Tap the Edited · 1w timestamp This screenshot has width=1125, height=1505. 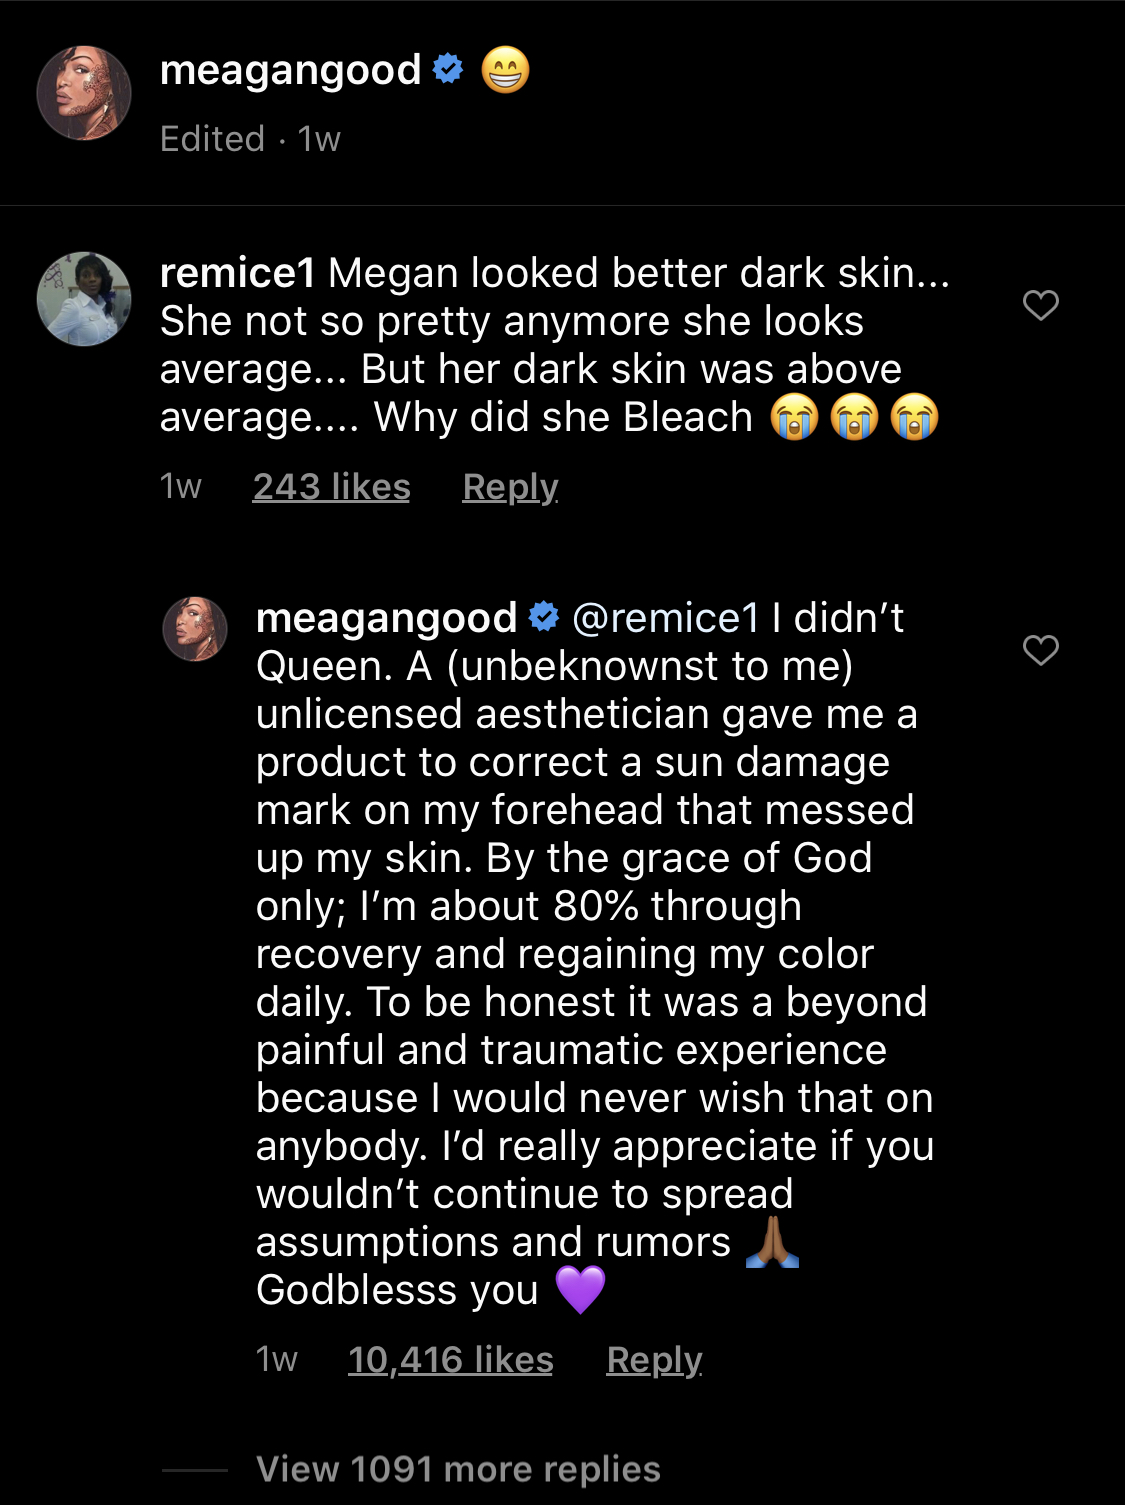[x=250, y=139]
